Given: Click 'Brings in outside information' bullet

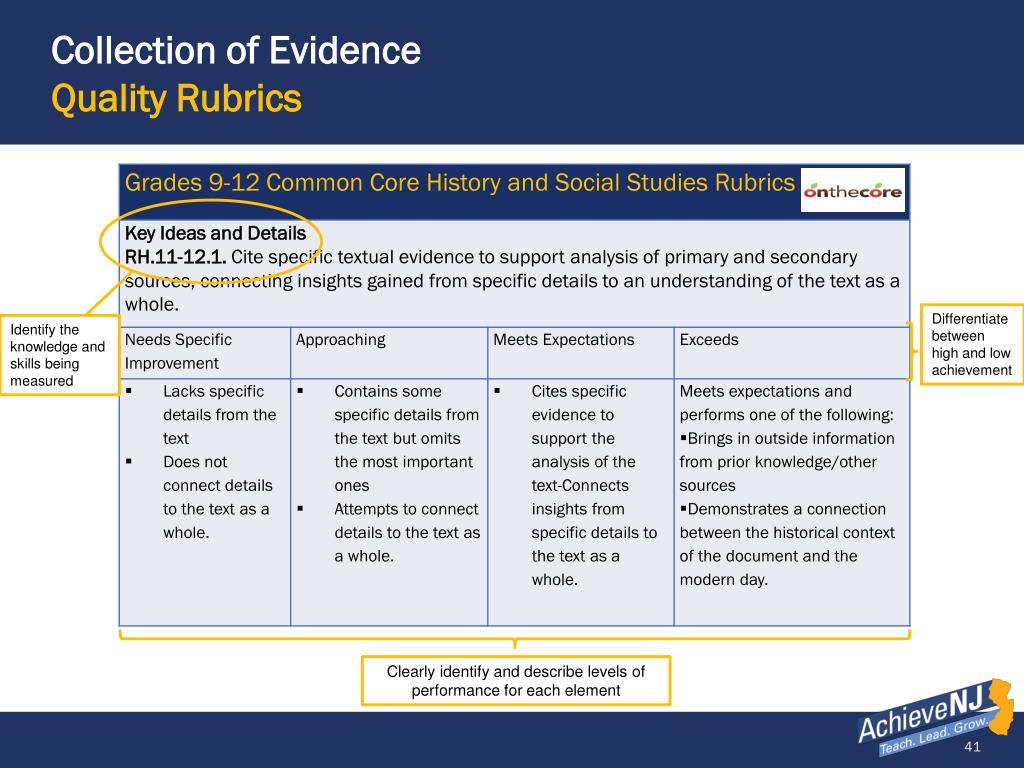Looking at the screenshot, I should 787,462.
